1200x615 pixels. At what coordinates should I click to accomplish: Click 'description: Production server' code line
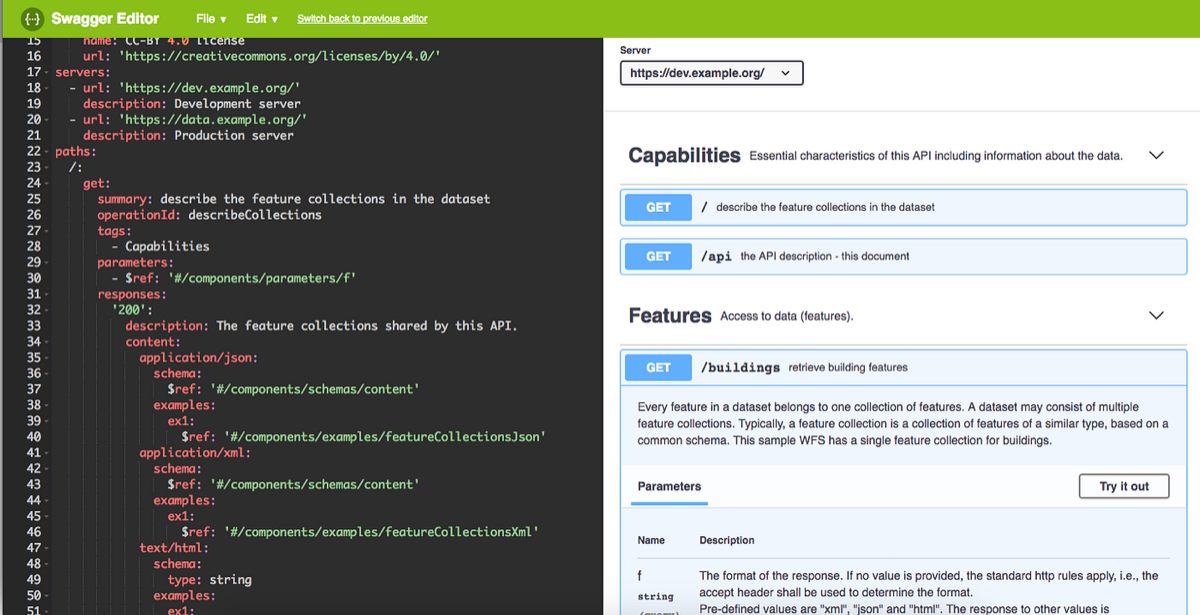pyautogui.click(x=188, y=136)
